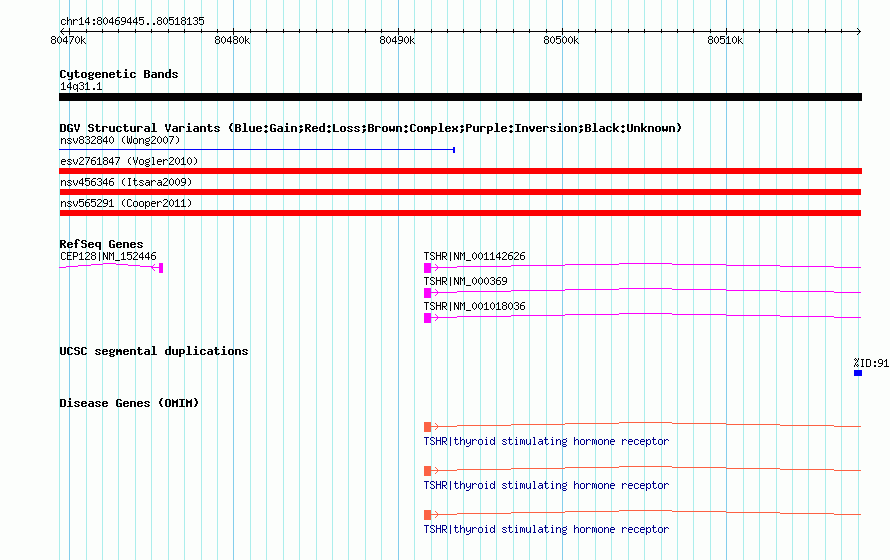Open the first TSHR|thyroid stimulating hormone receptor link
Screen dimensions: 890x560
tap(546, 441)
